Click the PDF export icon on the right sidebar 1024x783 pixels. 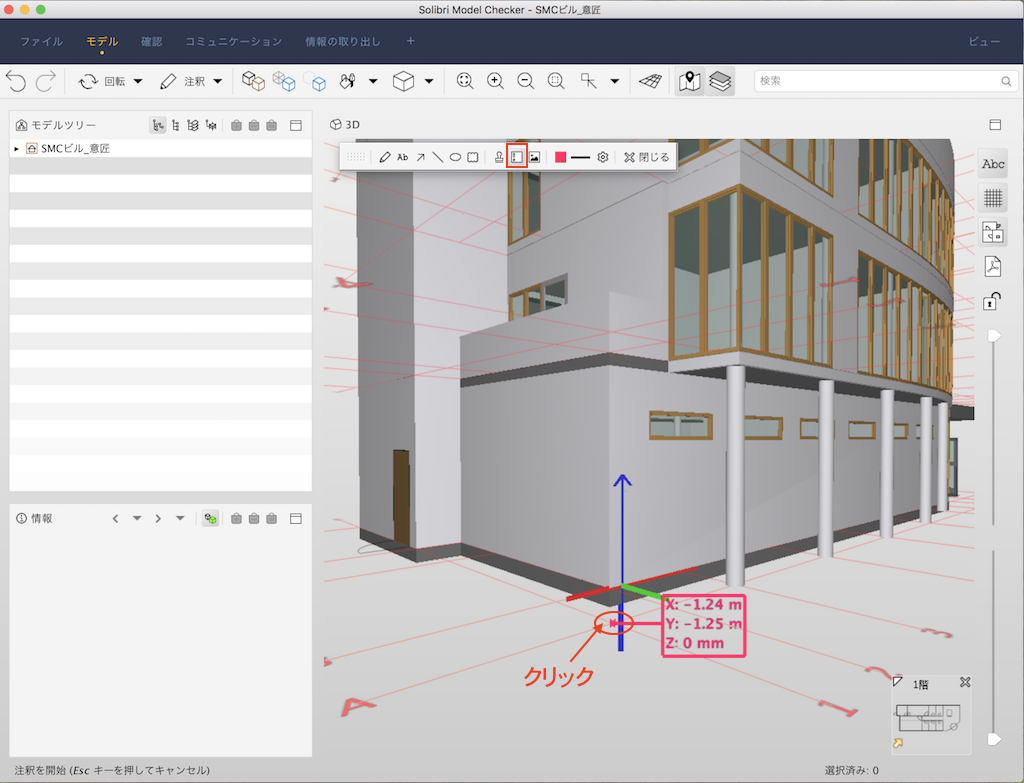[x=992, y=266]
